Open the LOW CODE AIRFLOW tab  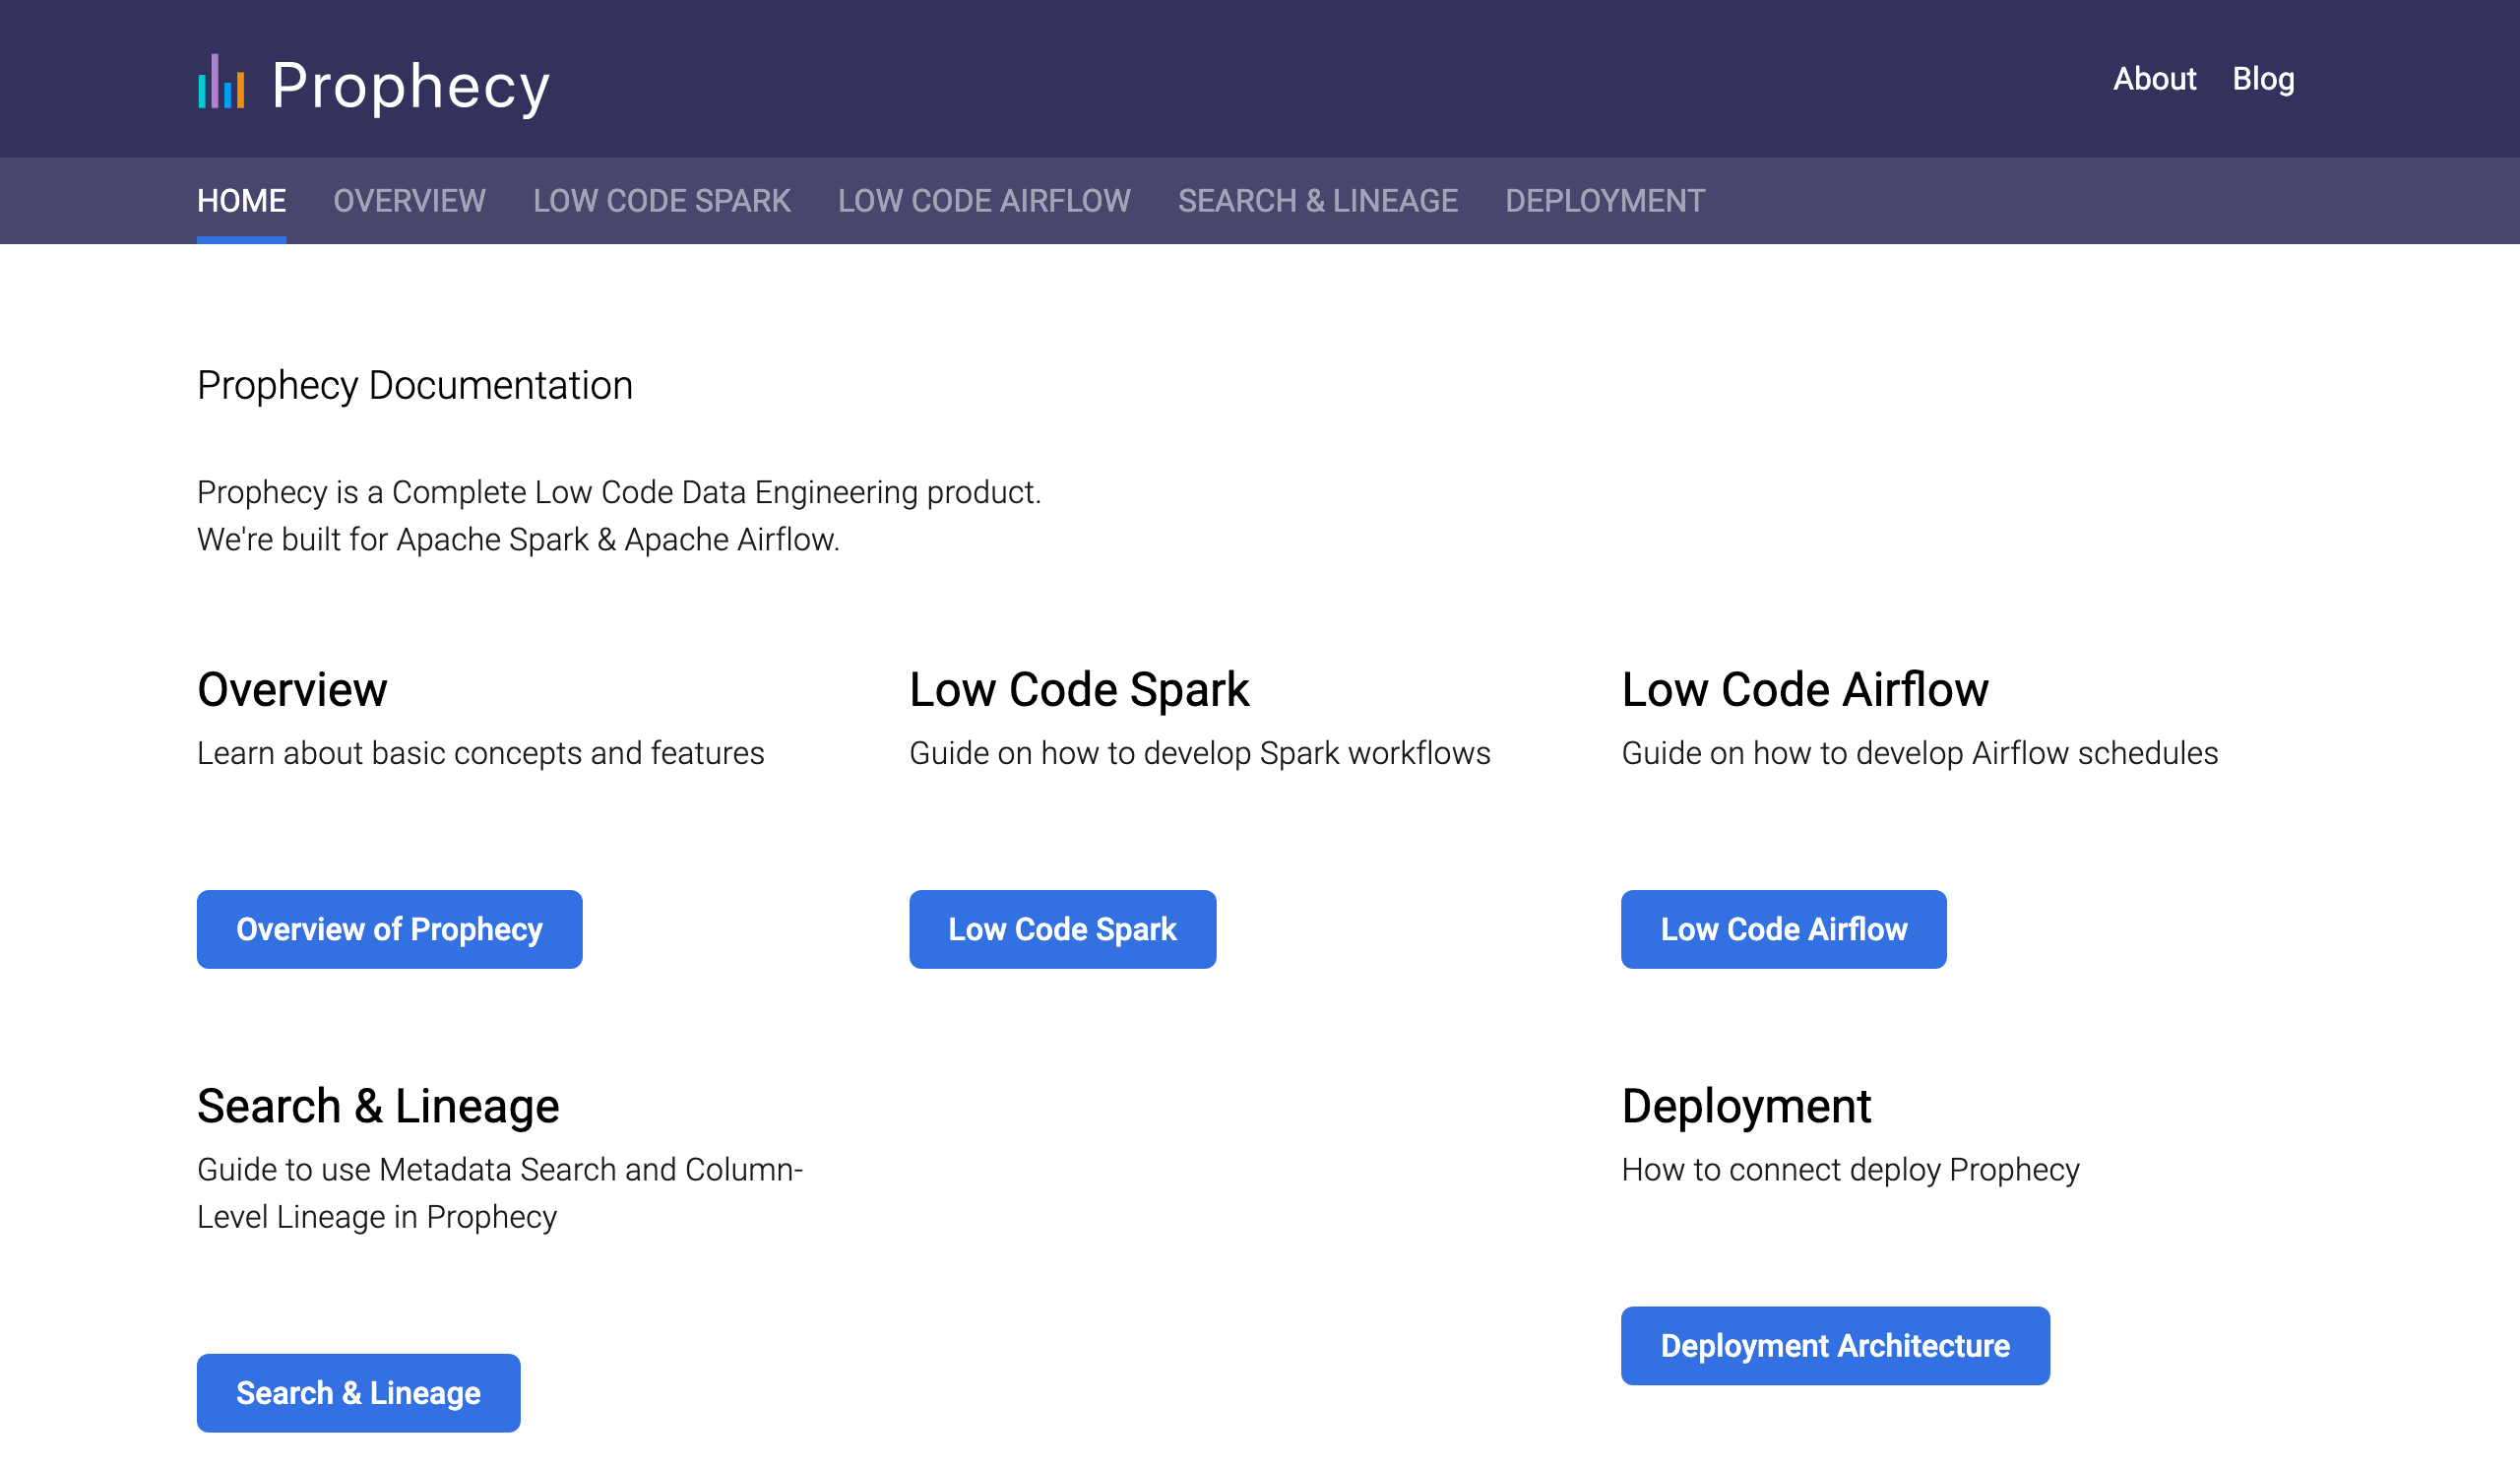[x=984, y=201]
